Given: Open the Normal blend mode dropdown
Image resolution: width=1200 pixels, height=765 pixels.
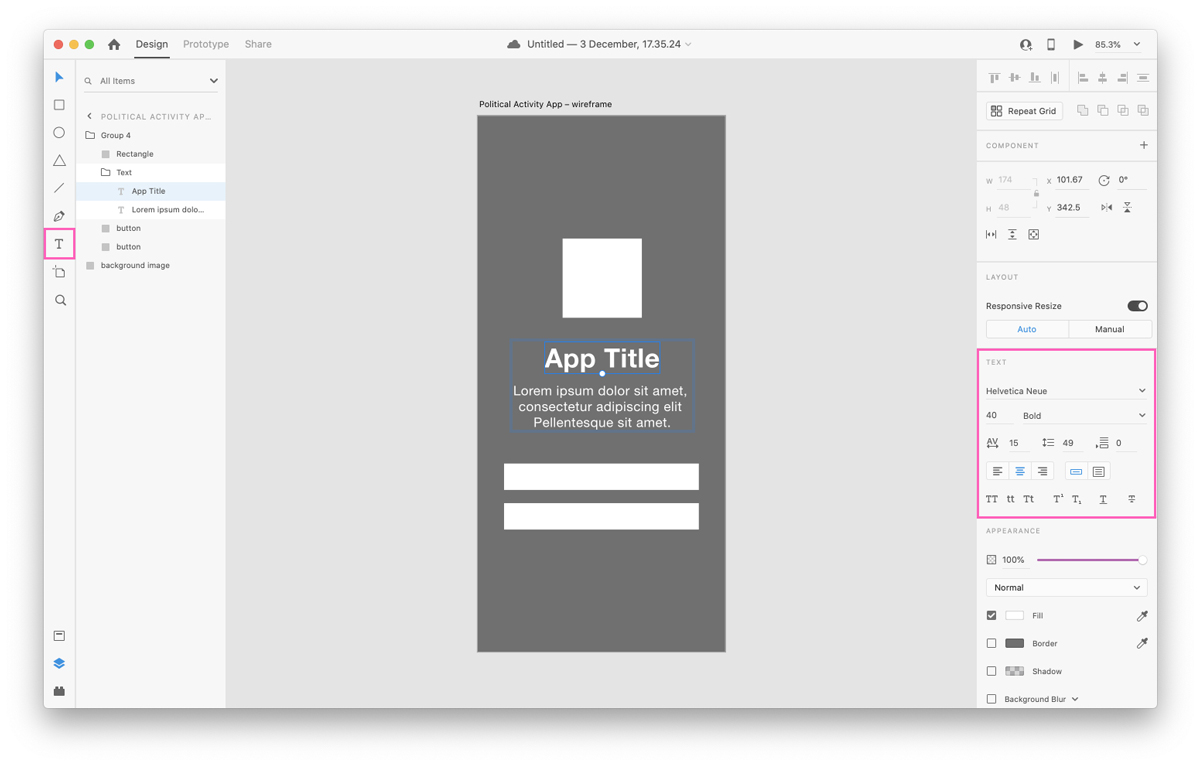Looking at the screenshot, I should click(x=1066, y=588).
